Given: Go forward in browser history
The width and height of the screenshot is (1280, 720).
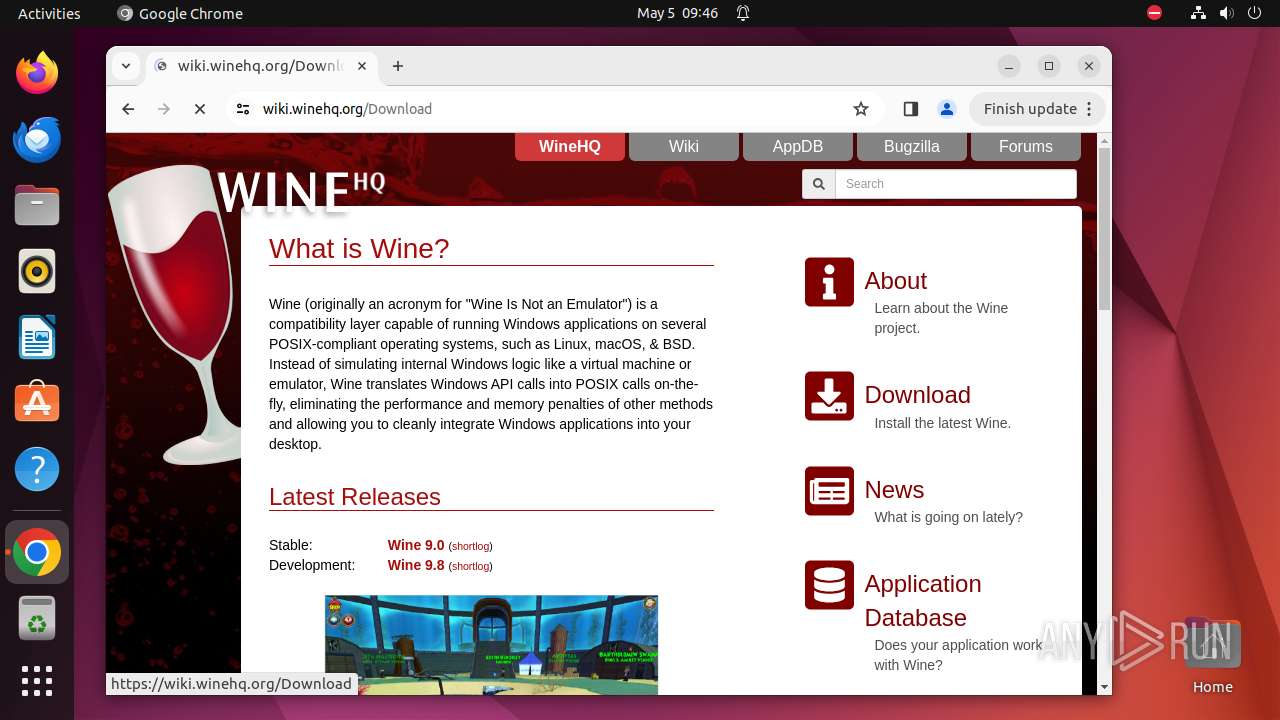Looking at the screenshot, I should pyautogui.click(x=164, y=109).
